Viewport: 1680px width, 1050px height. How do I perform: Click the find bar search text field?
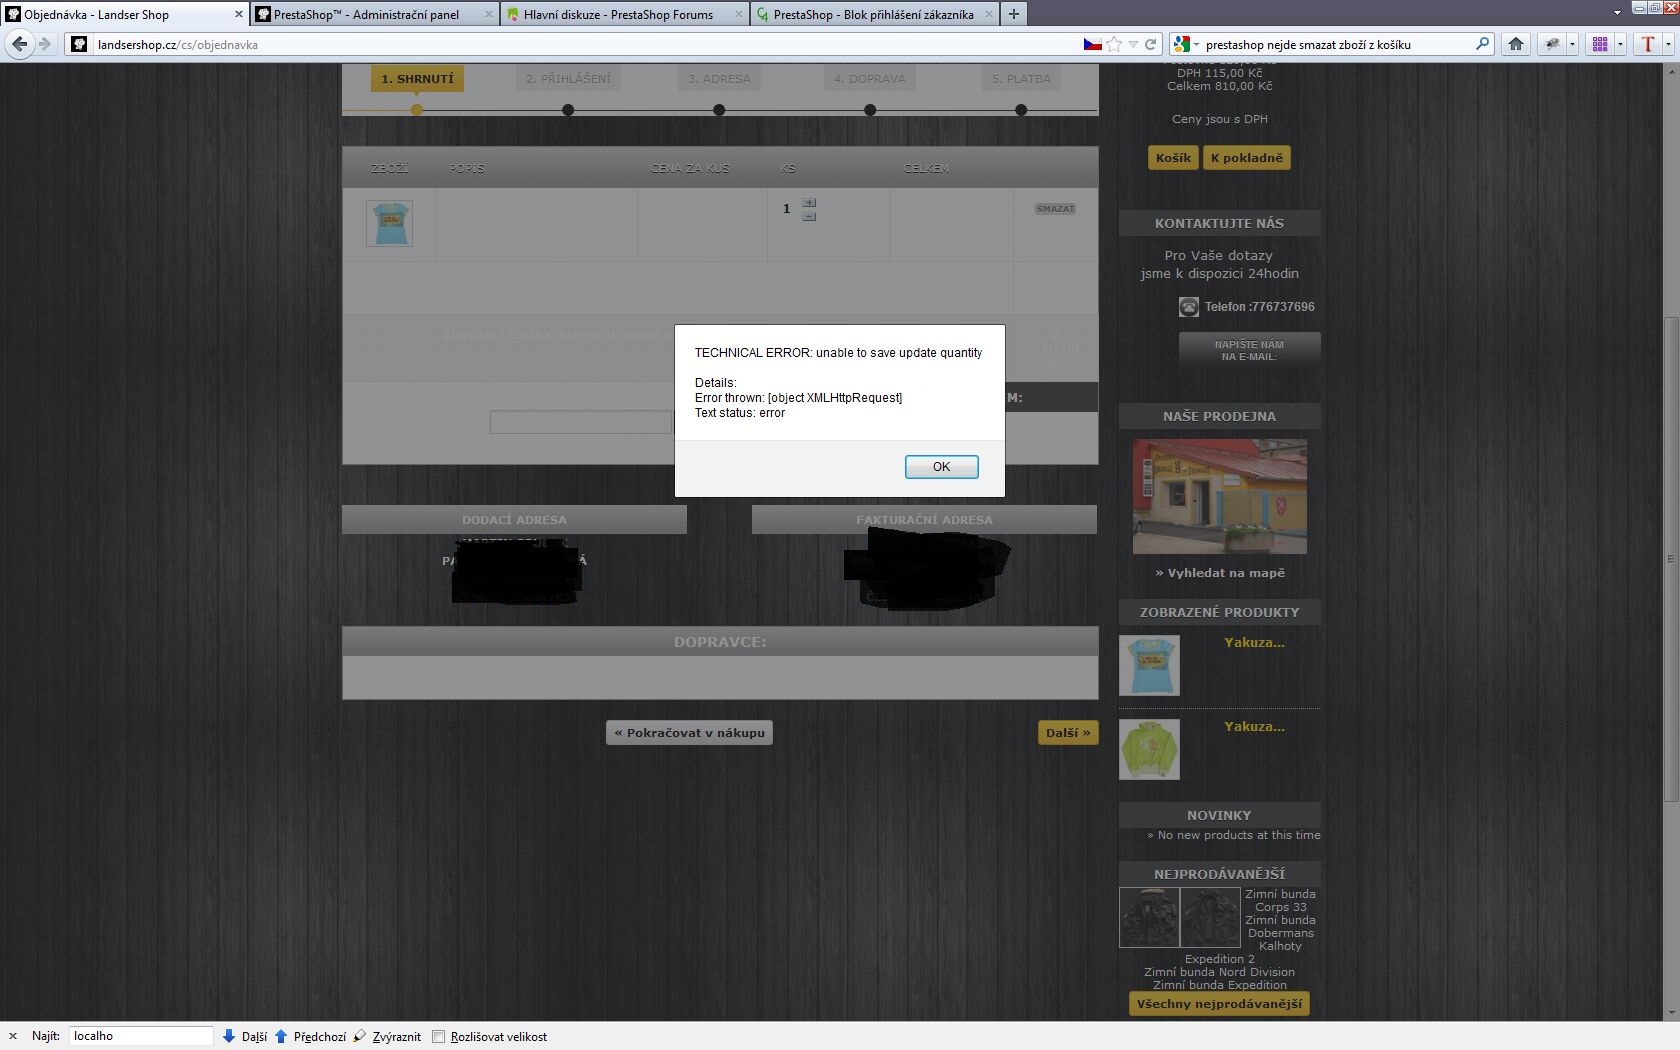pos(140,1036)
